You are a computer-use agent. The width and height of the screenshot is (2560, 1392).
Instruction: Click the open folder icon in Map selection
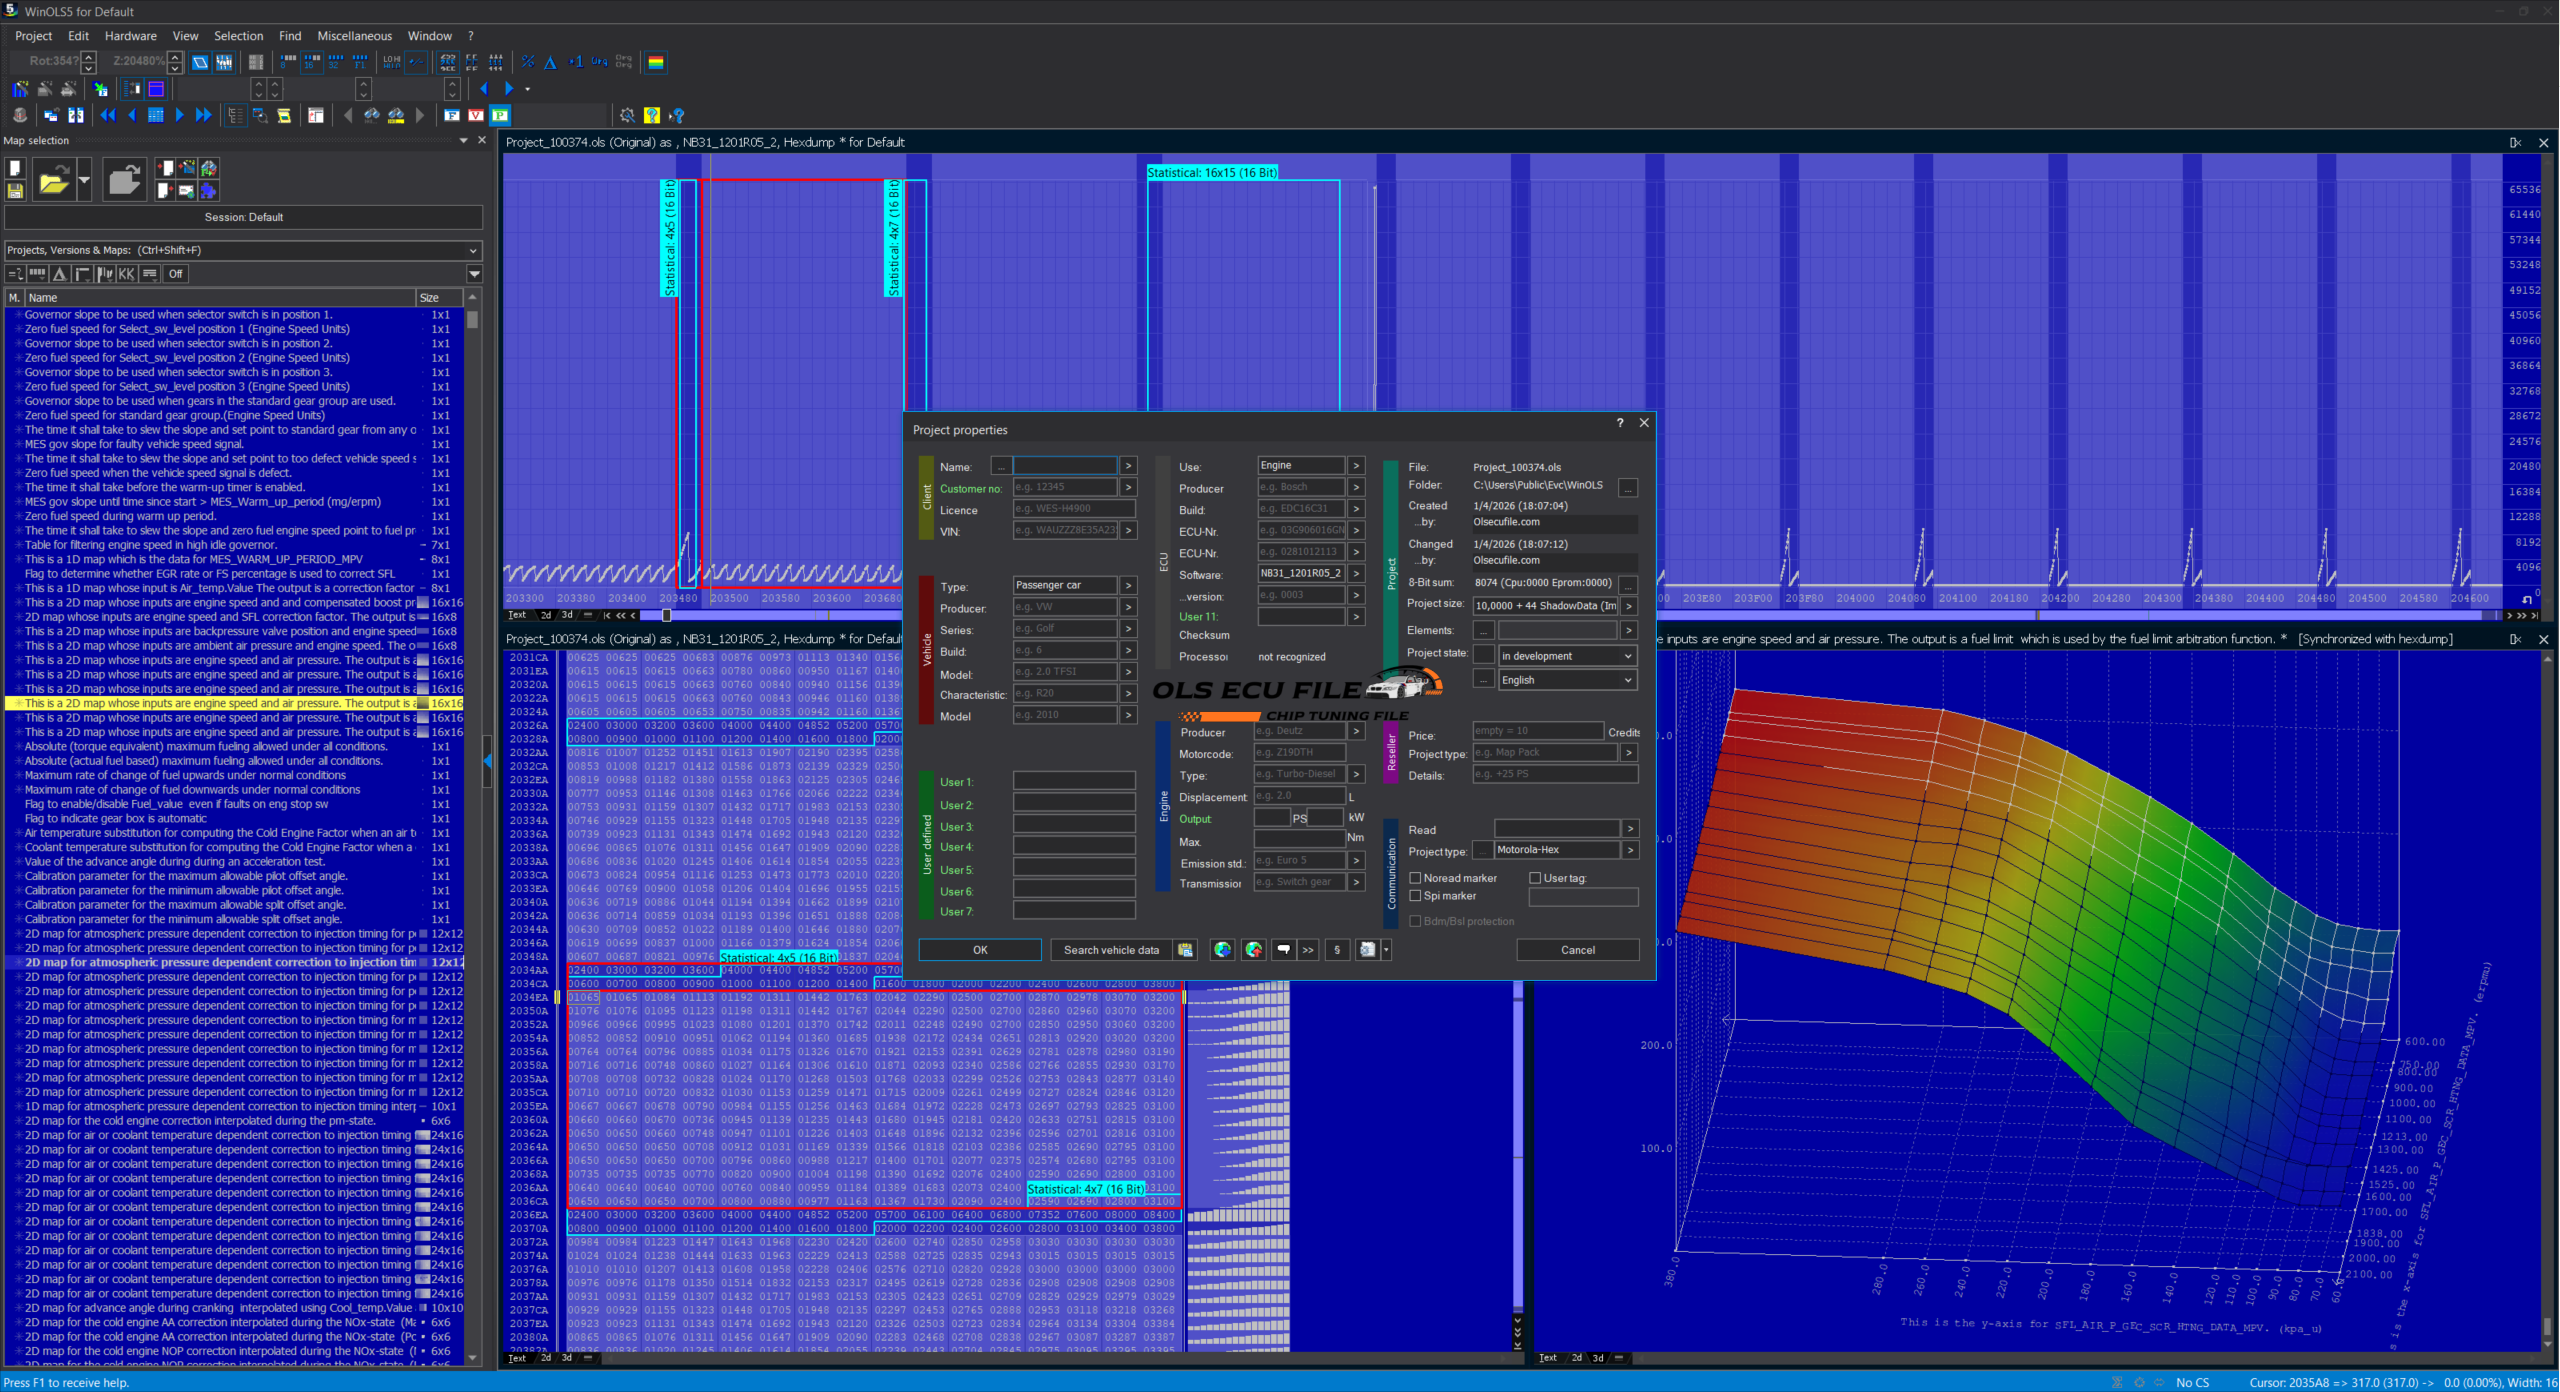pos(53,181)
